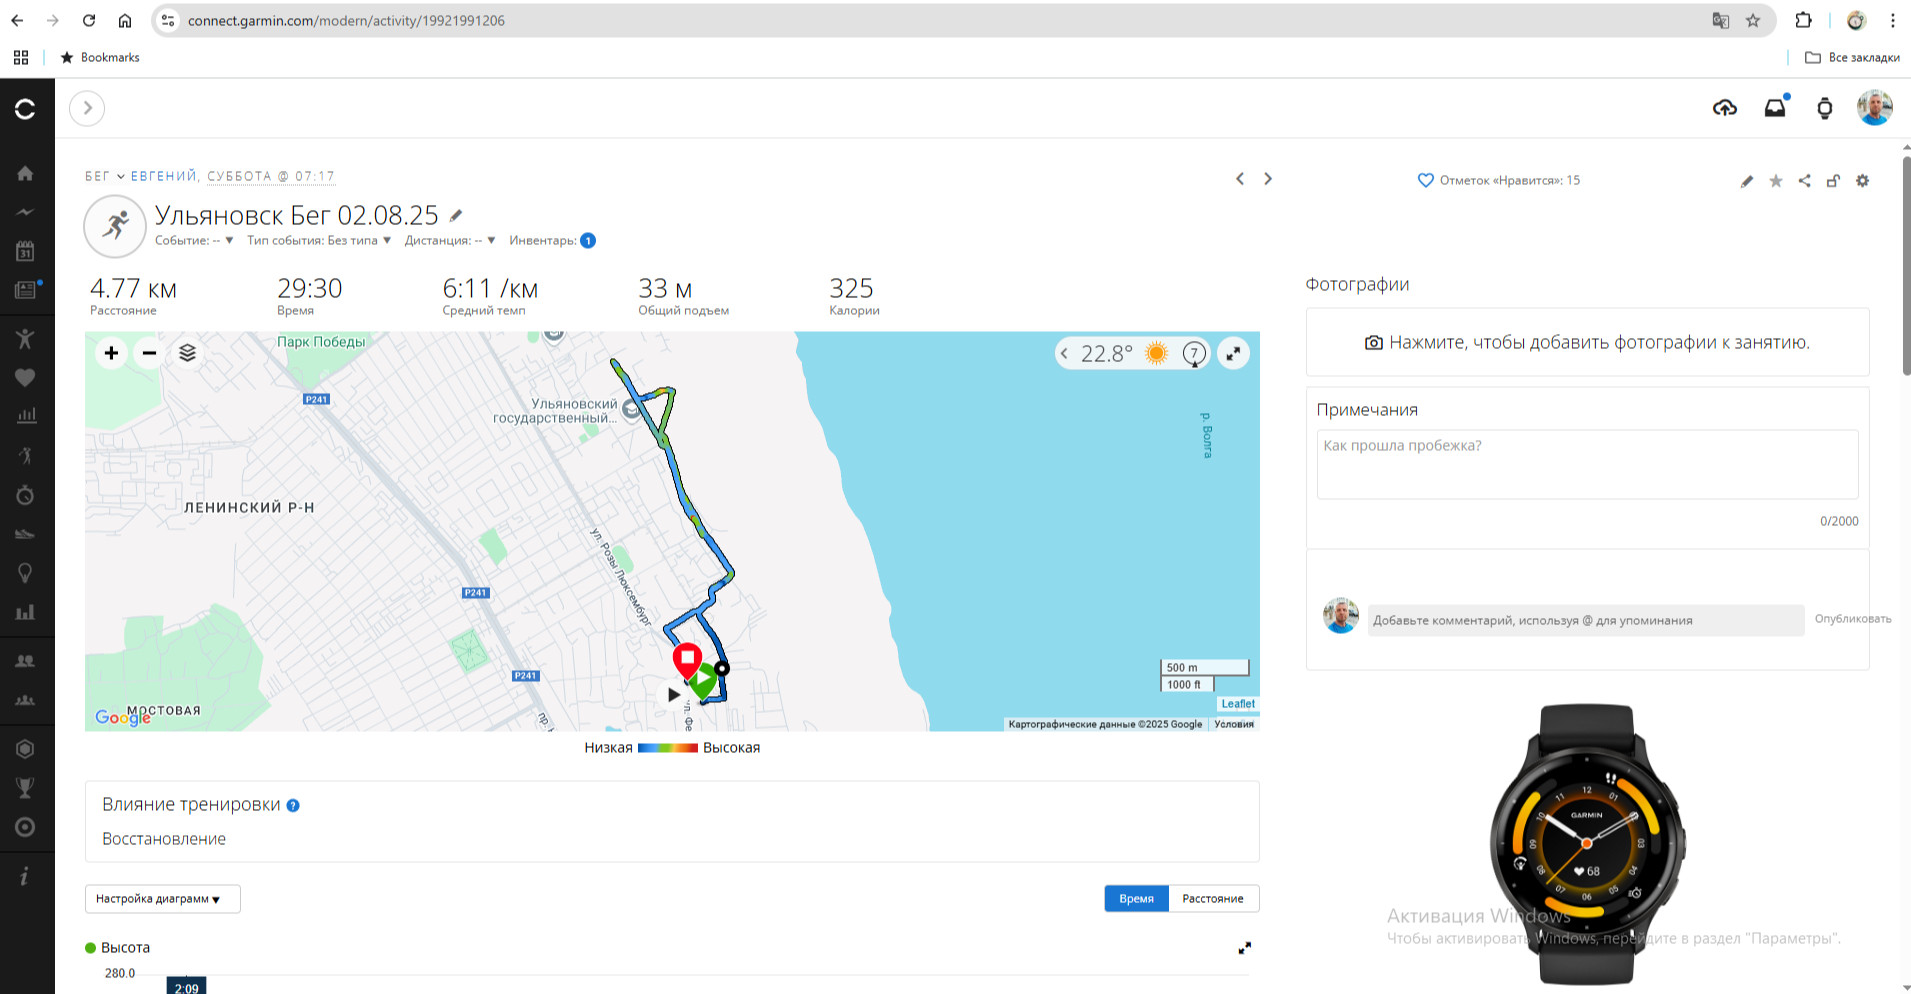Open the info icon in sidebar
1911x994 pixels.
pyautogui.click(x=25, y=876)
